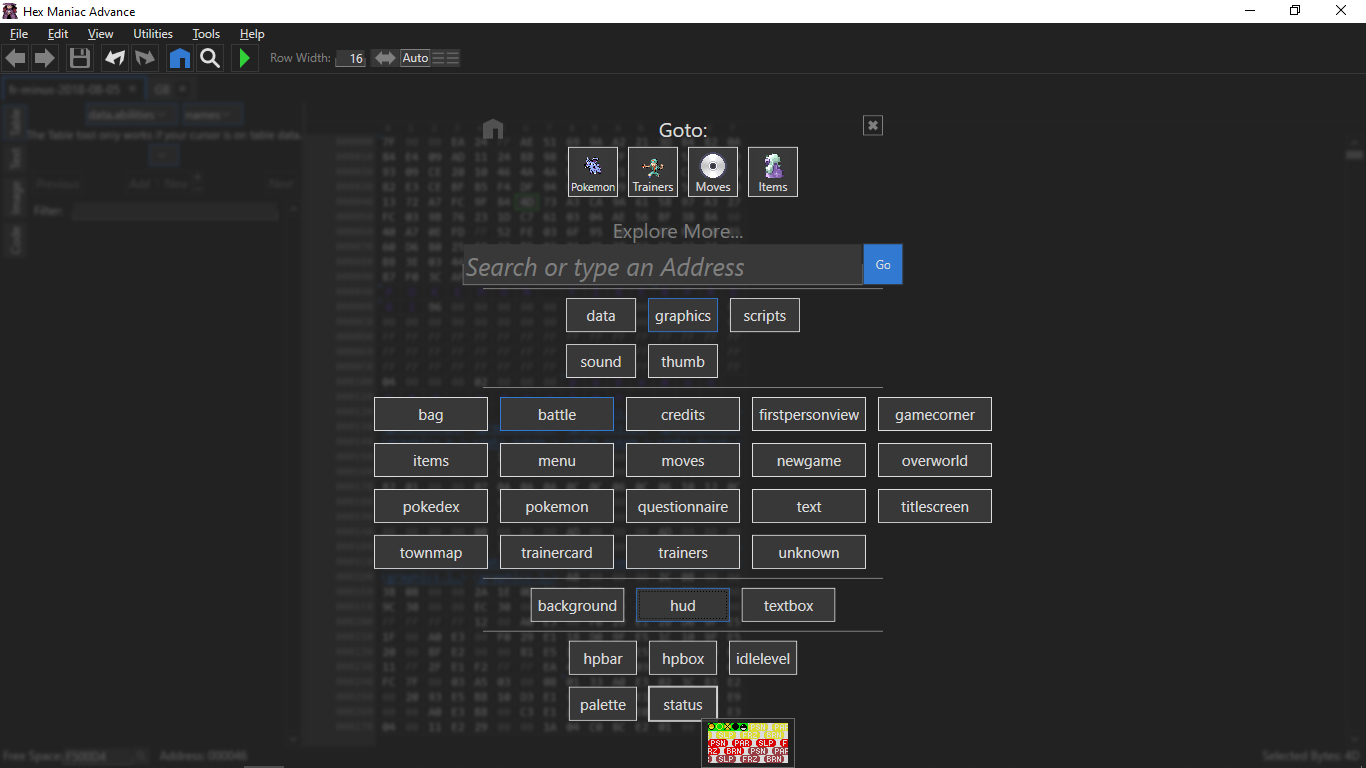Click the blue Home goto icon

click(x=180, y=58)
